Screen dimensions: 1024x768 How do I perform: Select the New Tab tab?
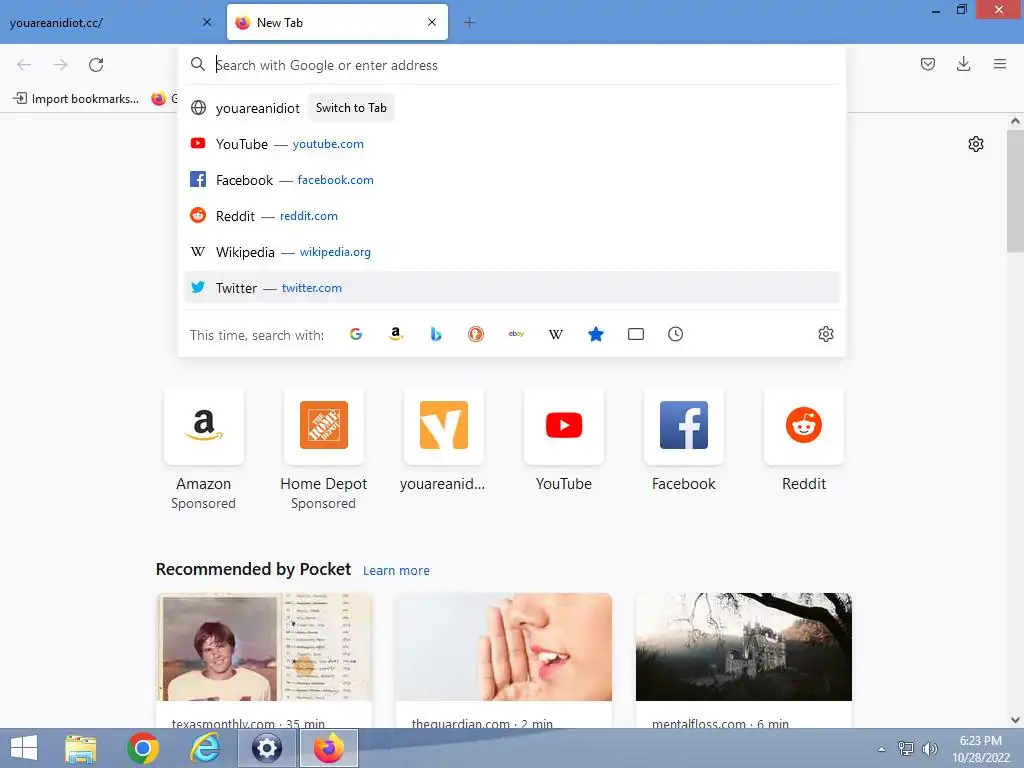click(x=337, y=22)
